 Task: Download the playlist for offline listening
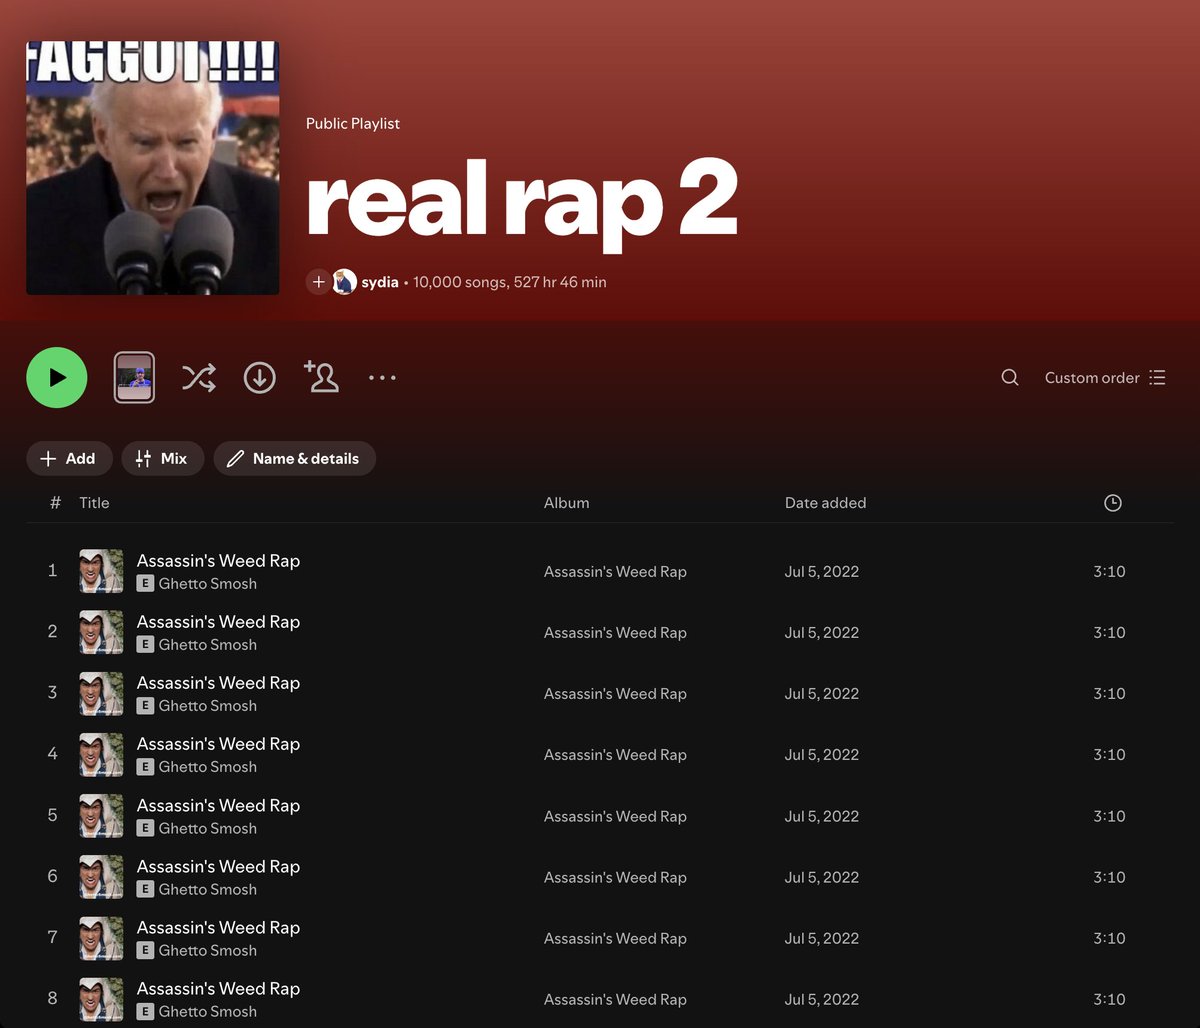tap(260, 378)
